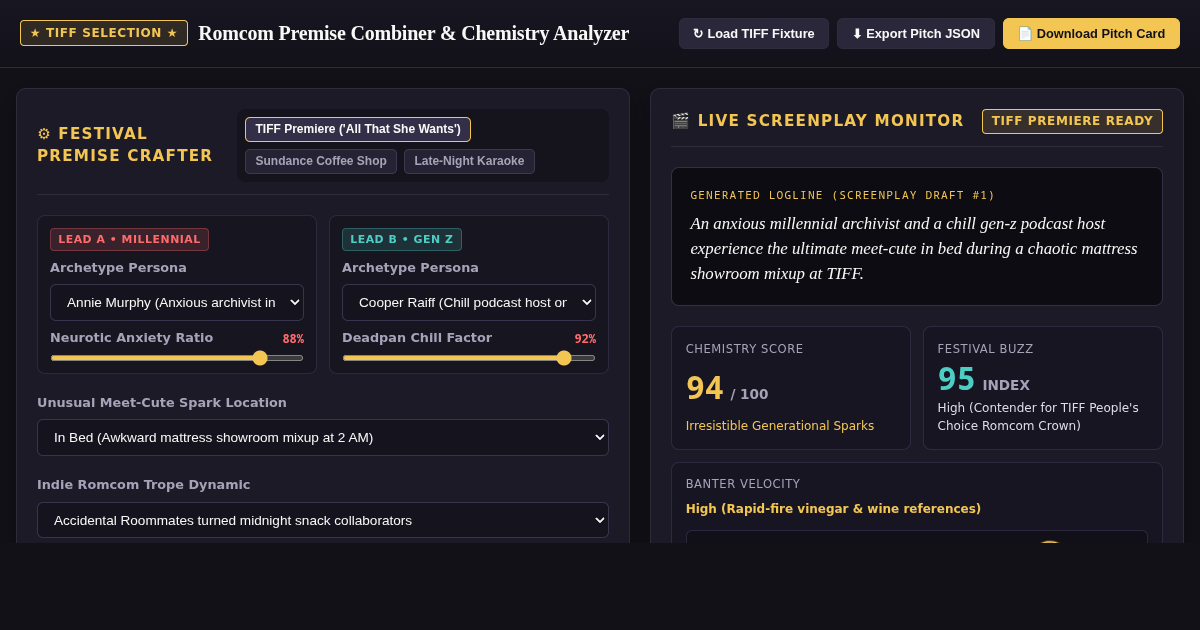Expand the Indie Romcom Trope Dynamic dropdown

(x=323, y=520)
